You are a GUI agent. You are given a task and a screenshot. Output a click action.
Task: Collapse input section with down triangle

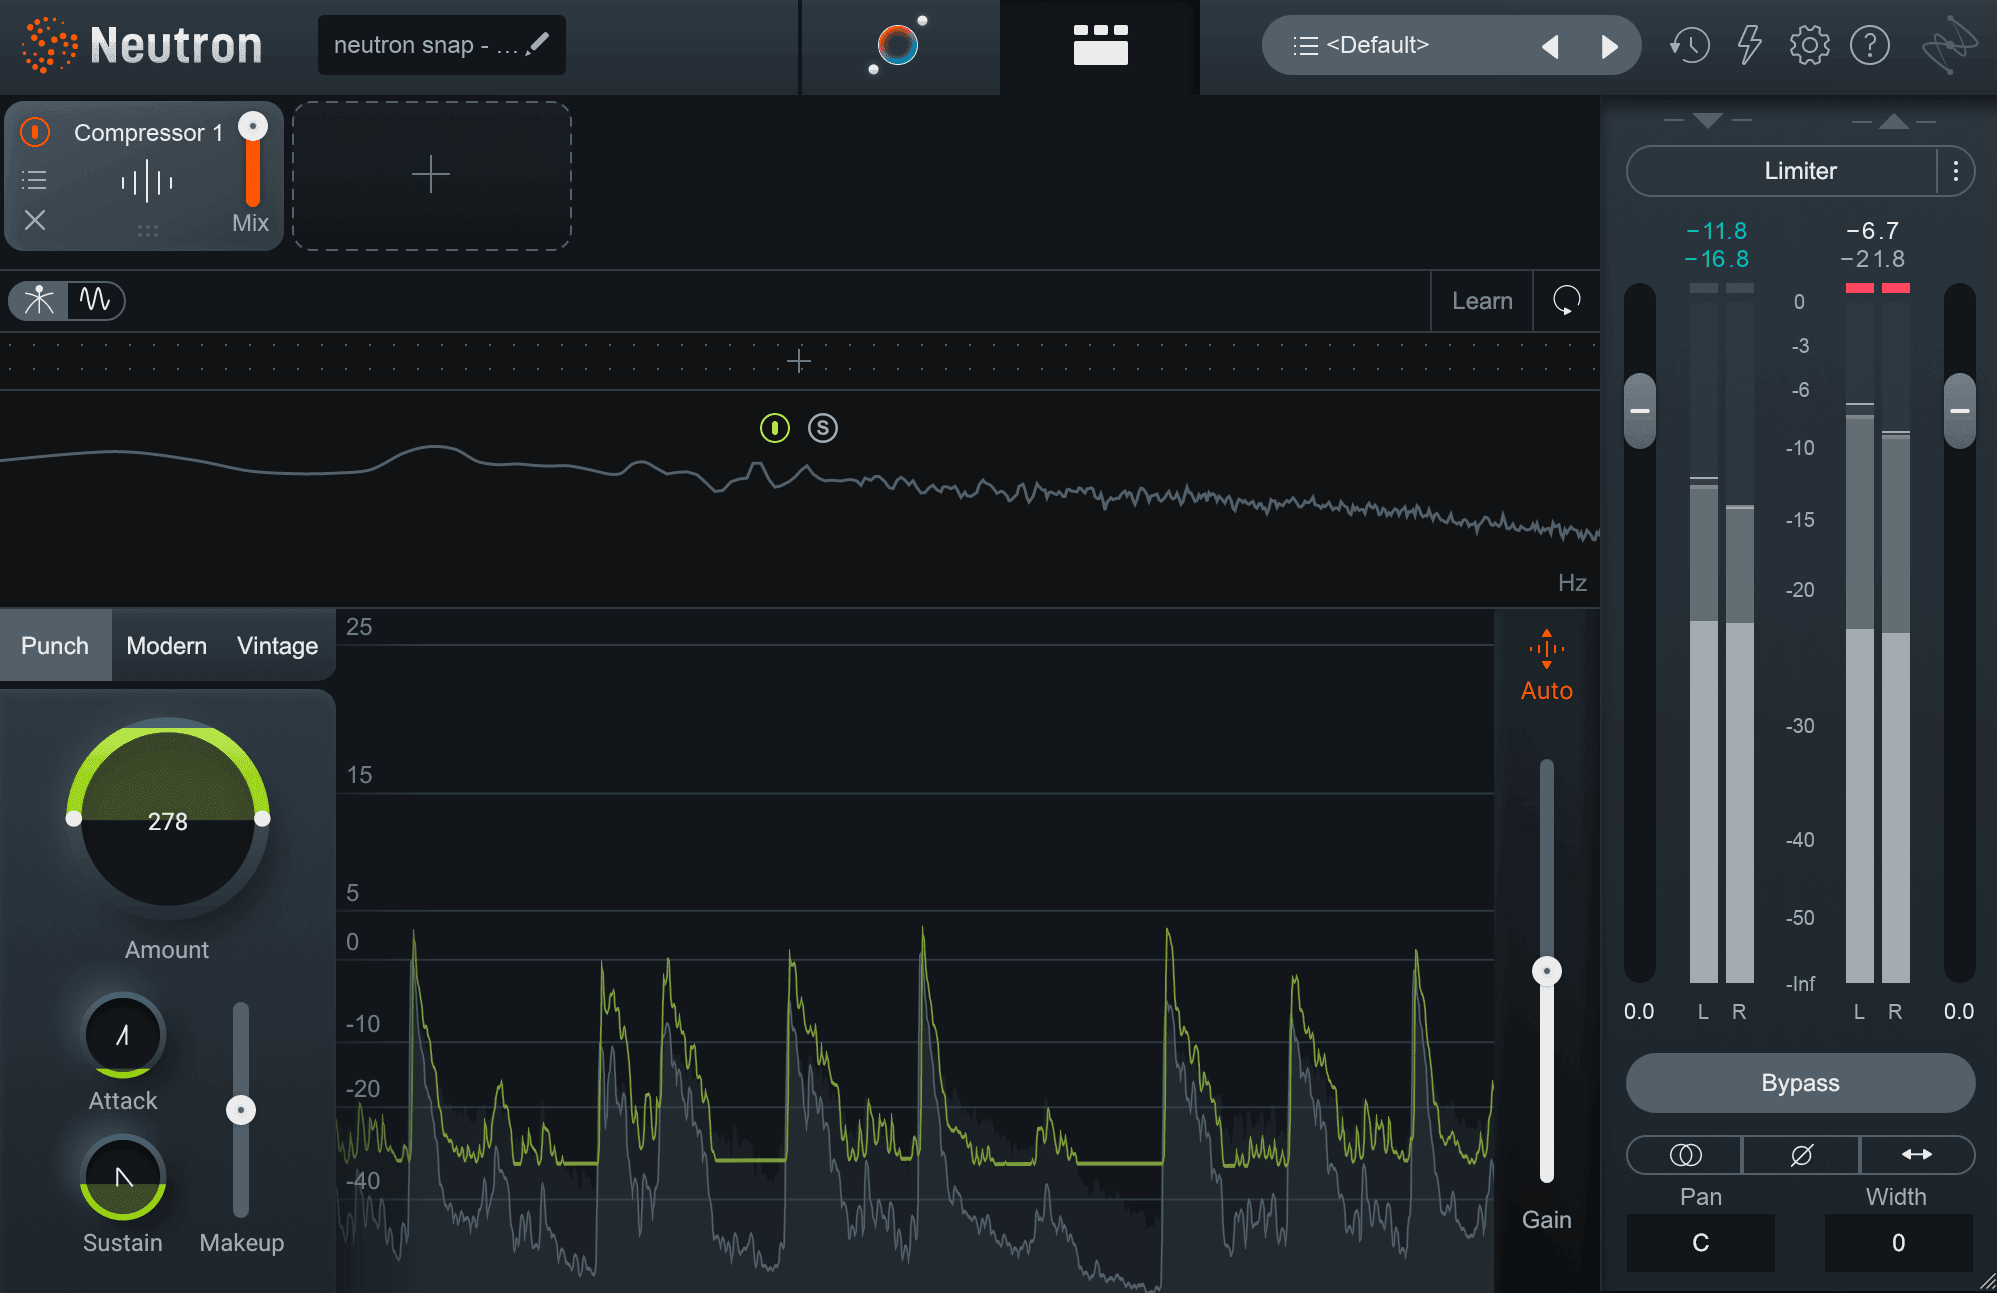coord(1708,121)
